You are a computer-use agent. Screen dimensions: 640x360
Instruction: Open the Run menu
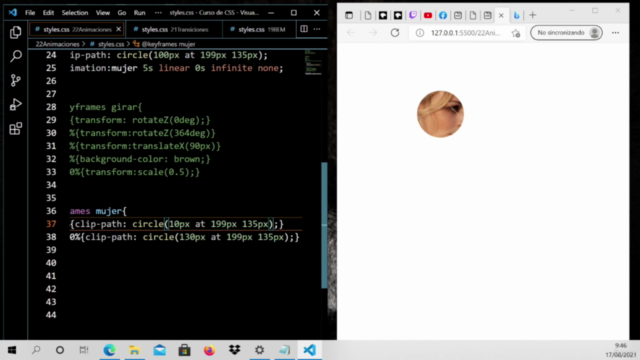click(x=139, y=13)
